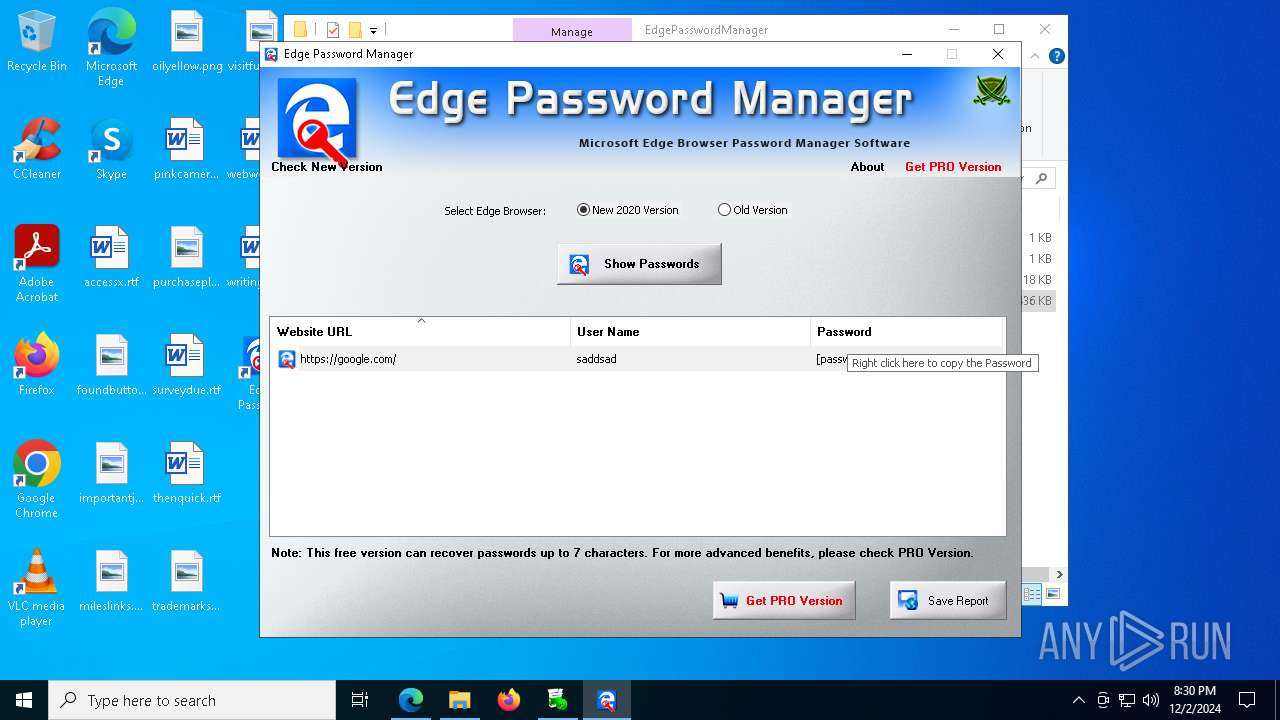1280x720 pixels.
Task: Switch to Edge Password Manager taskbar icon
Action: 606,700
